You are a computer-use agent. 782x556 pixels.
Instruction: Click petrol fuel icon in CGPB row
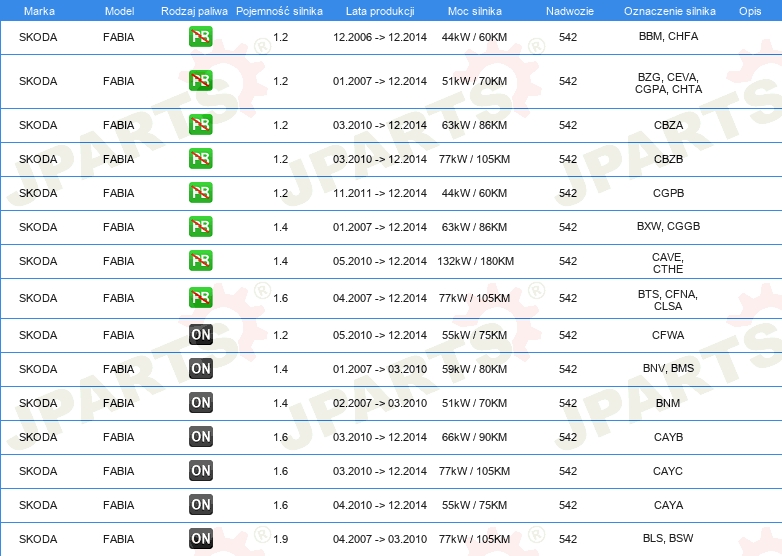pyautogui.click(x=200, y=192)
